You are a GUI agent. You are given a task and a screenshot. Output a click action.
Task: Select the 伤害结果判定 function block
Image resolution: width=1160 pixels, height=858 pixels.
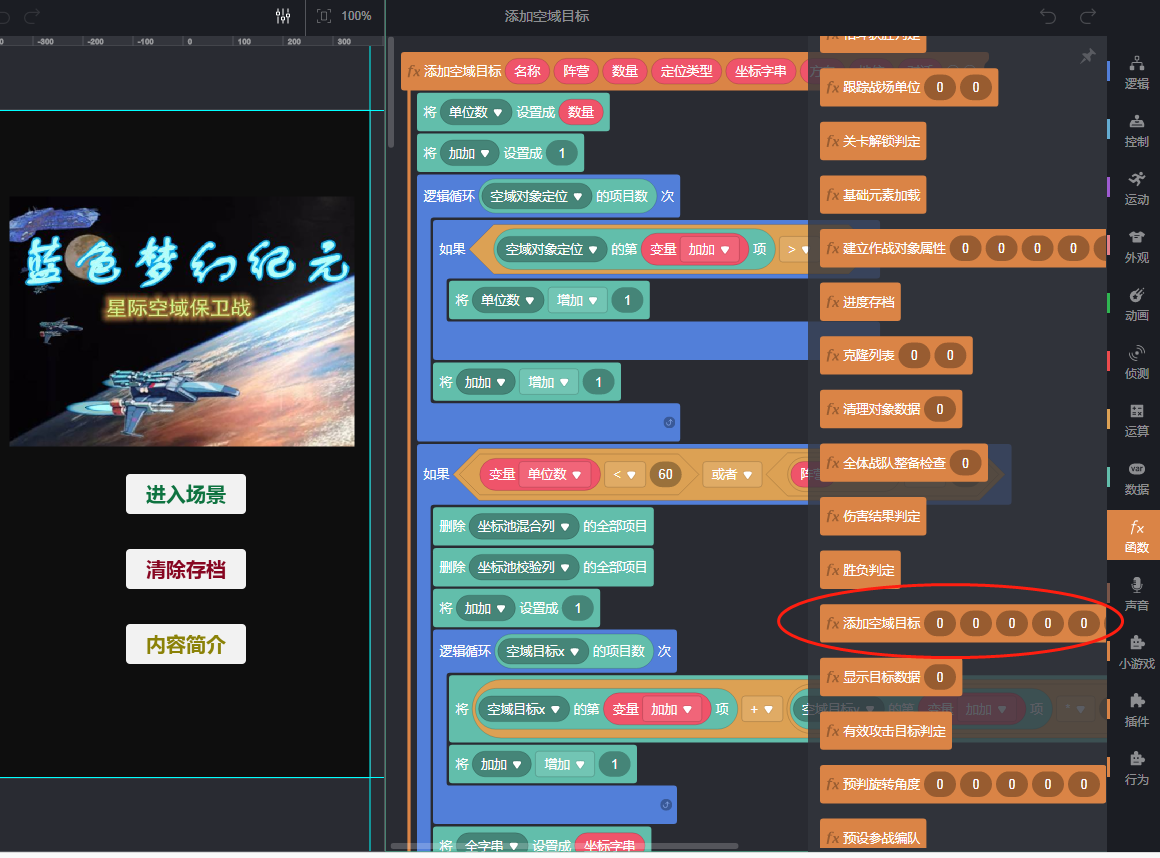click(873, 516)
